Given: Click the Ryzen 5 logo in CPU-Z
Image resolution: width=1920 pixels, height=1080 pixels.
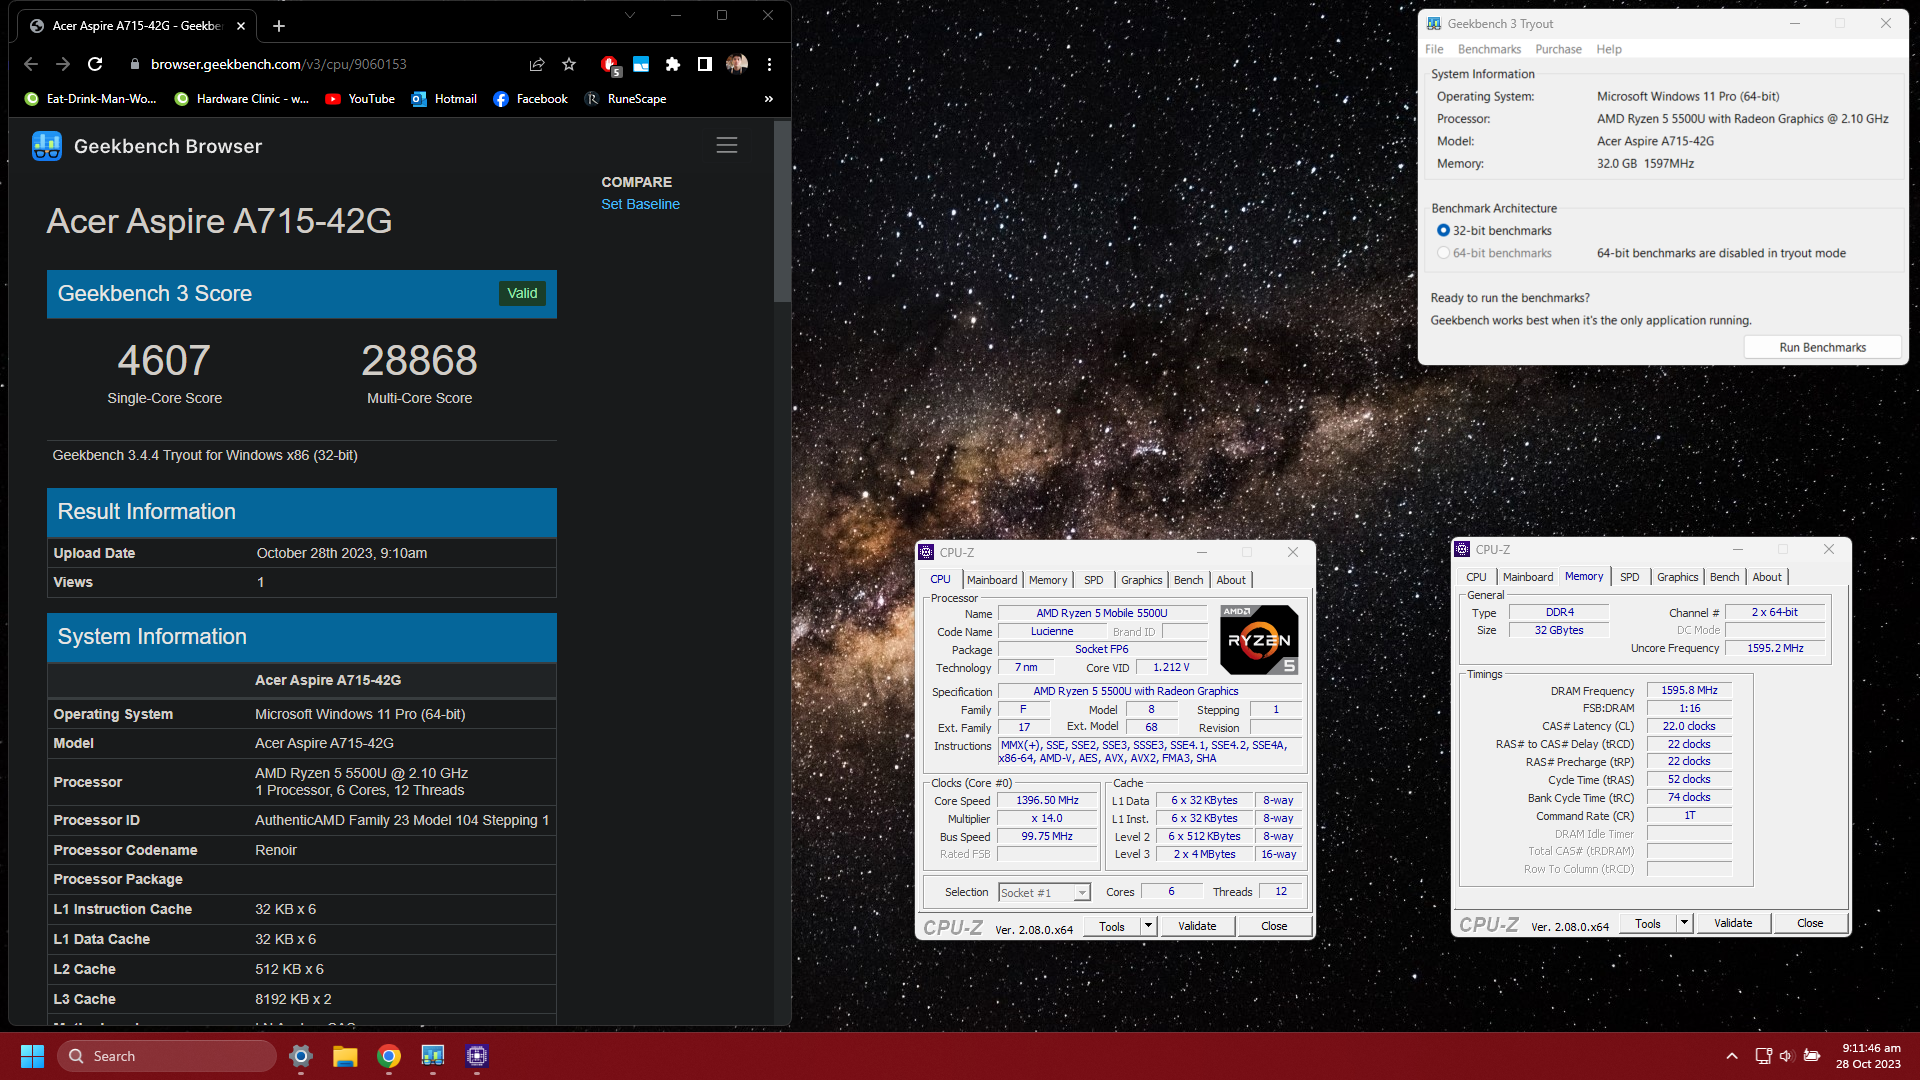Looking at the screenshot, I should pos(1259,640).
